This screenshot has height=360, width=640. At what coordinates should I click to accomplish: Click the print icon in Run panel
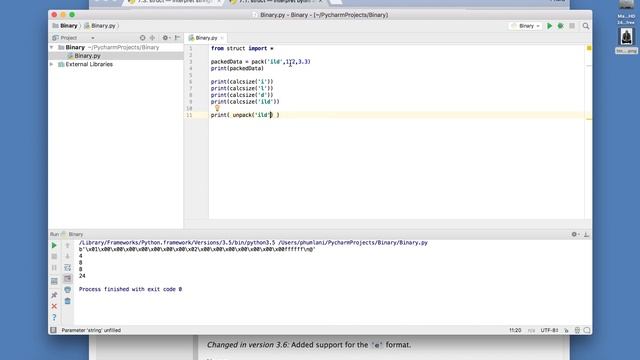pos(67,290)
